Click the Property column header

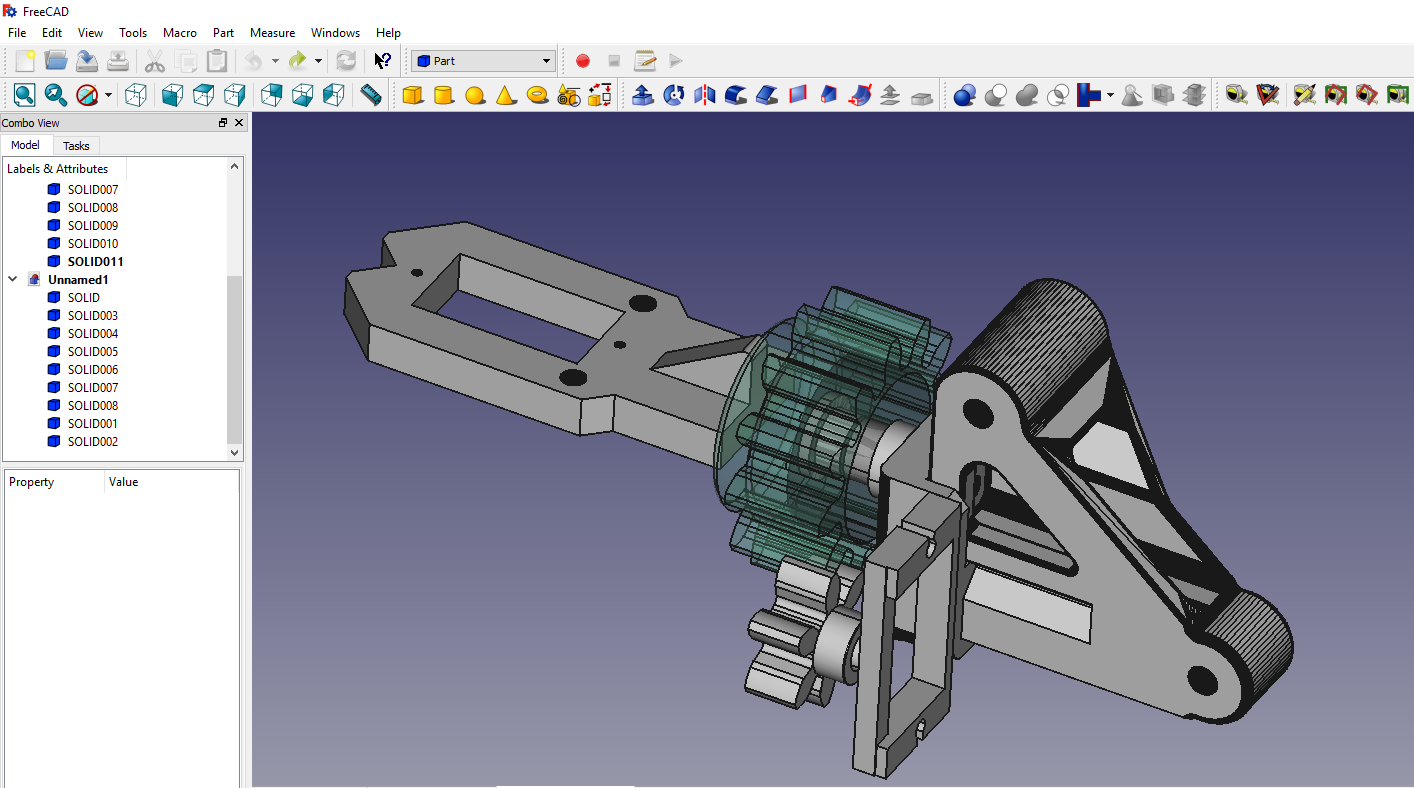point(54,482)
